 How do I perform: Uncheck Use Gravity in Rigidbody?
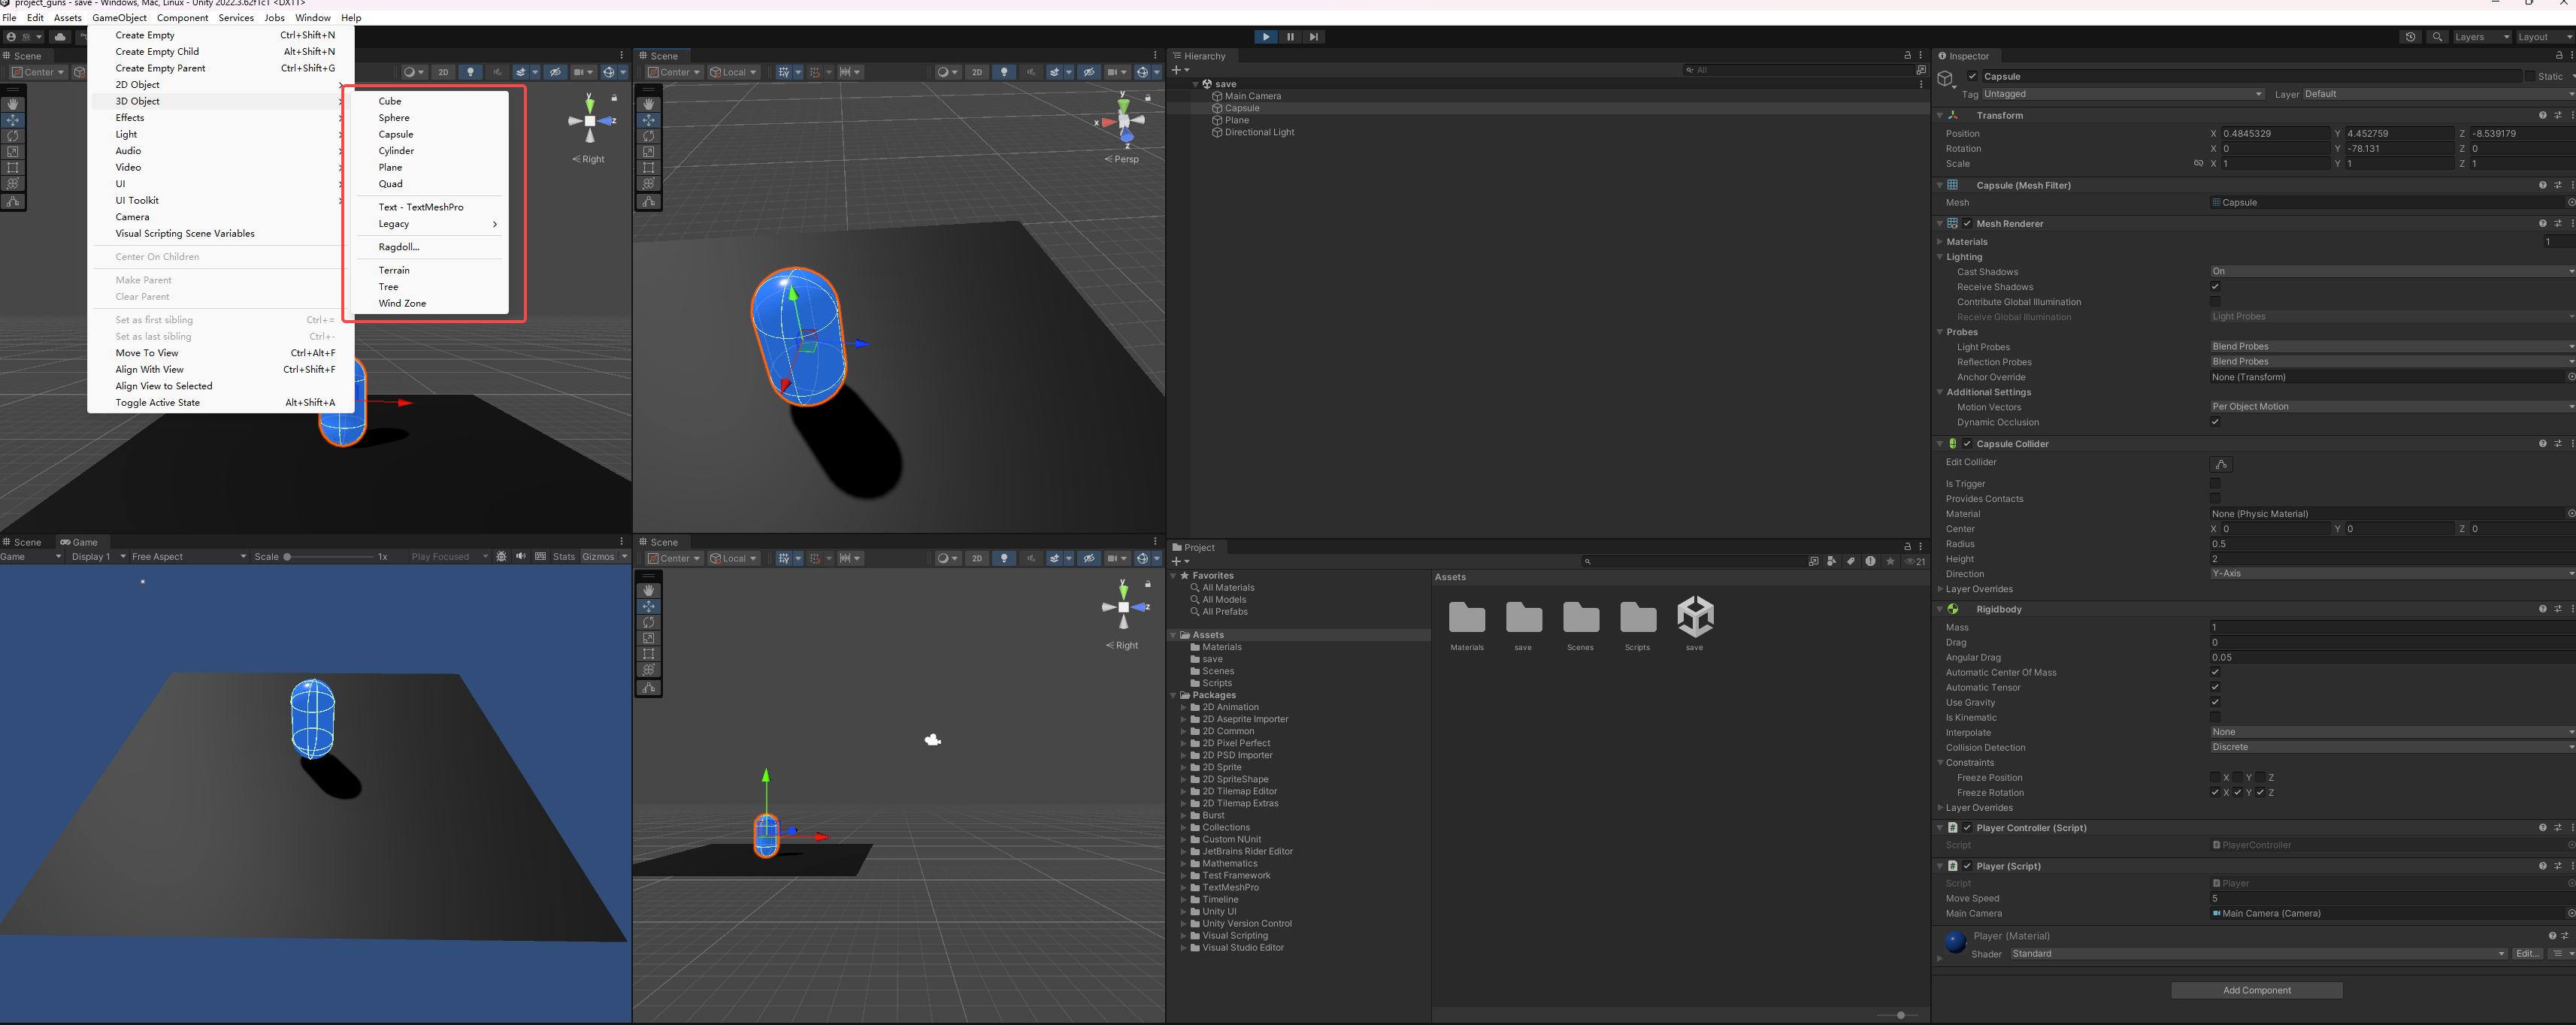[x=2215, y=702]
